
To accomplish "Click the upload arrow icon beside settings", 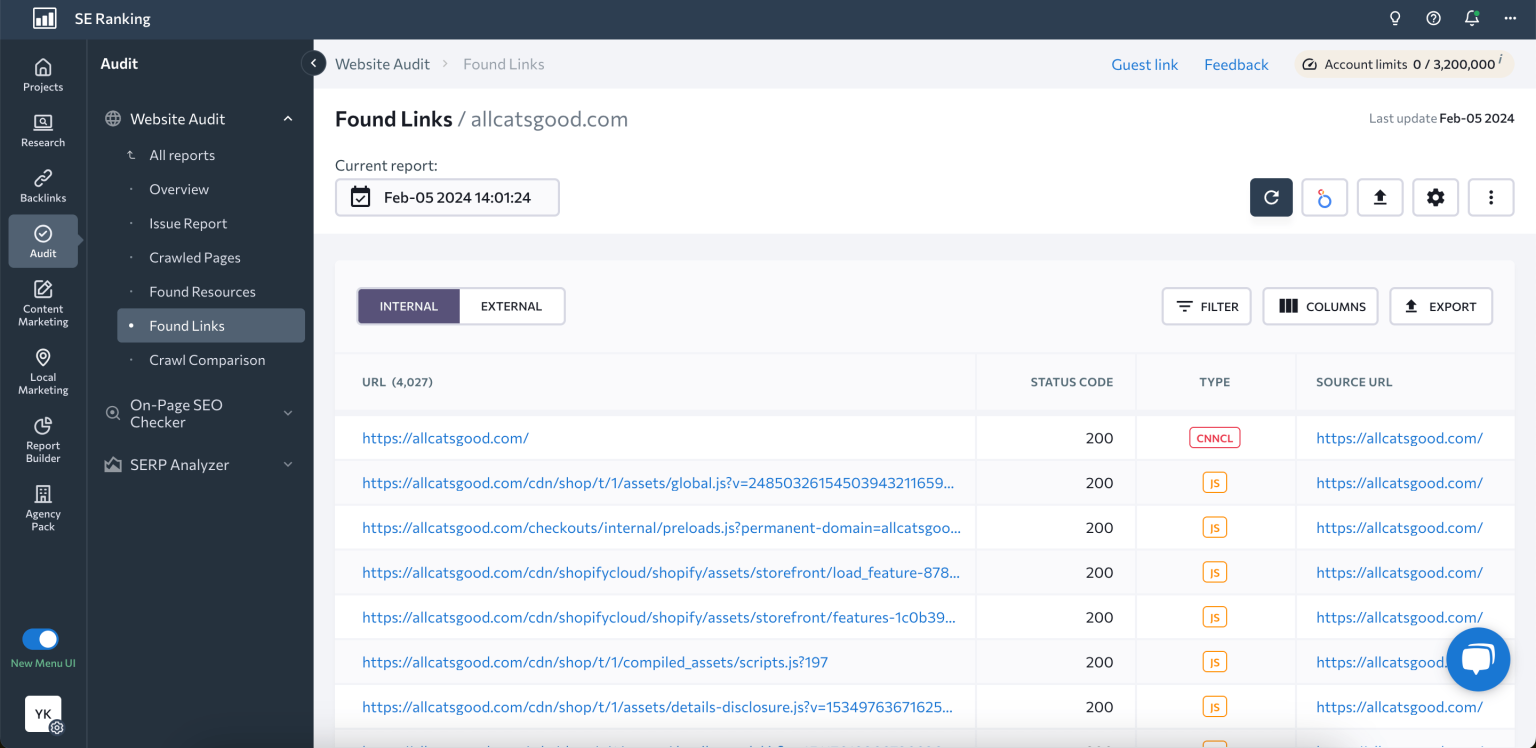I will click(1380, 198).
